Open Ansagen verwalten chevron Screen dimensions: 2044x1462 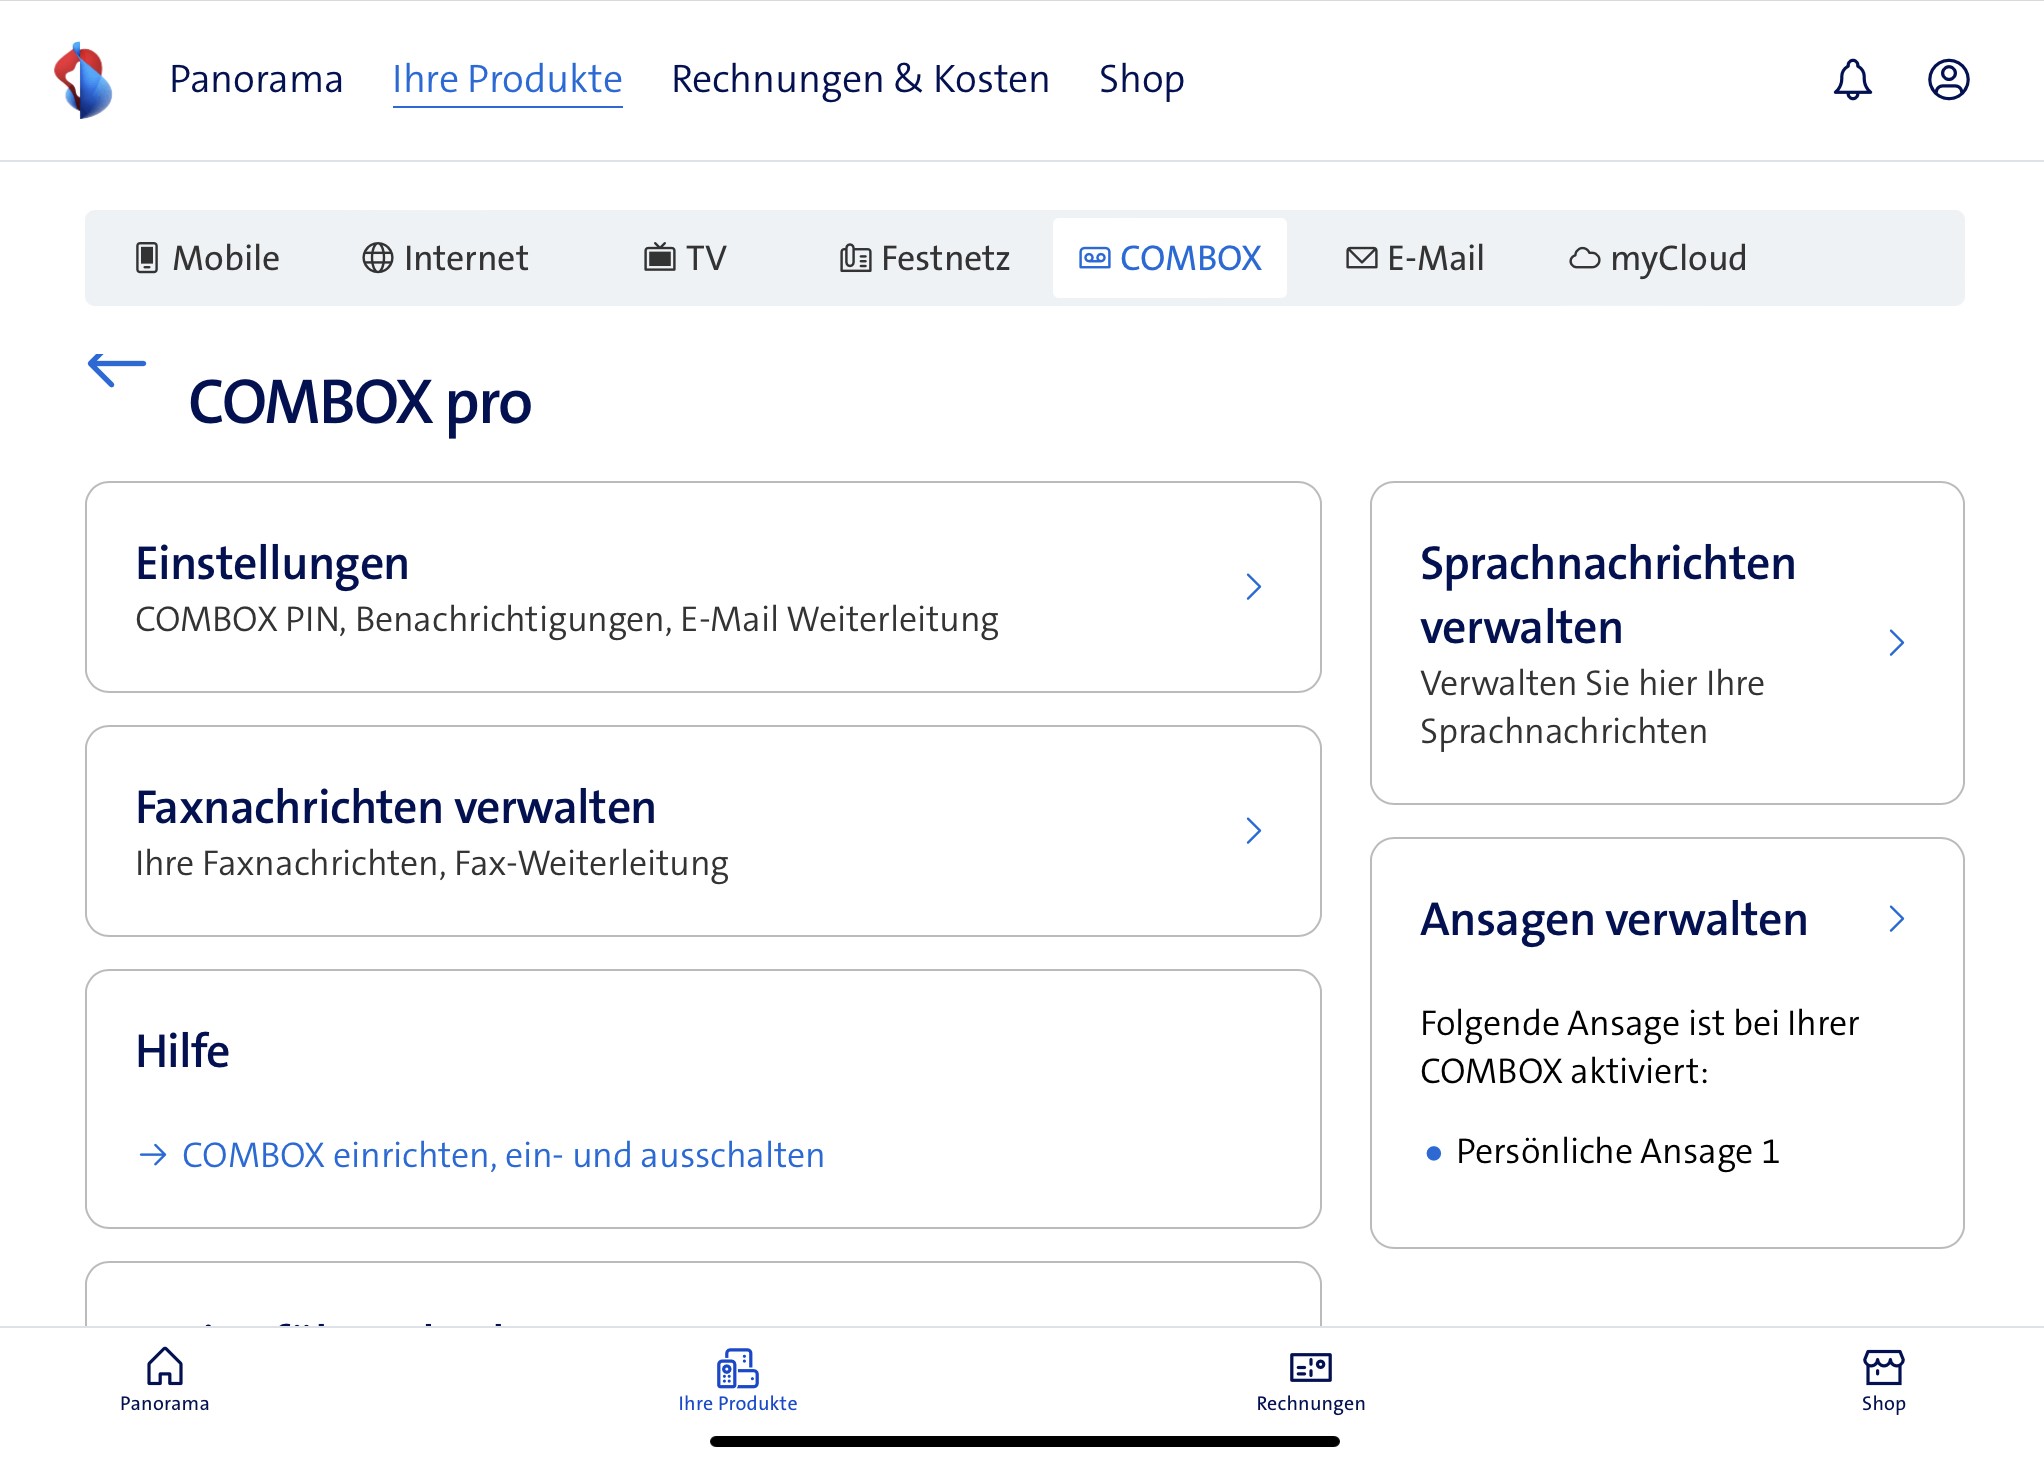tap(1896, 919)
